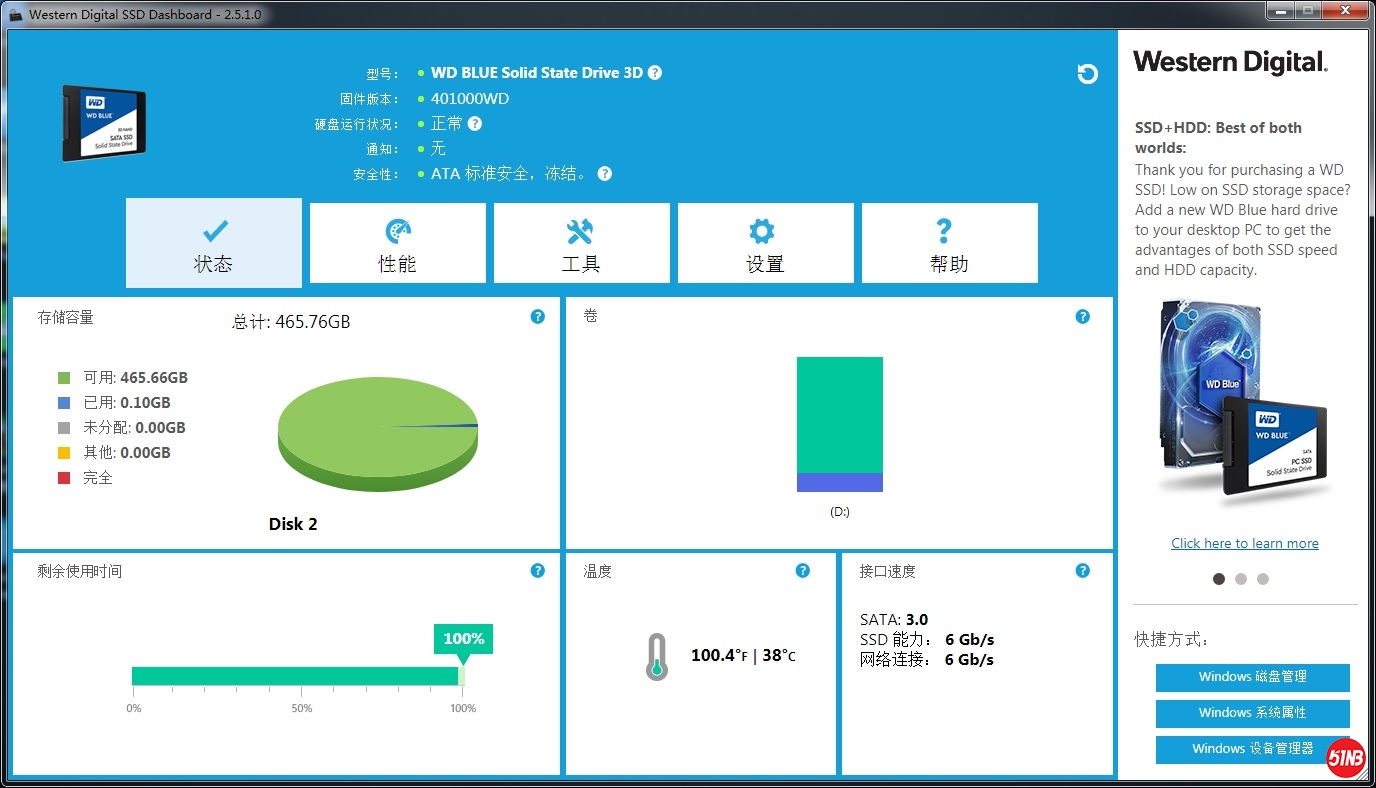
Task: Open Windows 磁盘管理 shortcut
Action: point(1252,677)
